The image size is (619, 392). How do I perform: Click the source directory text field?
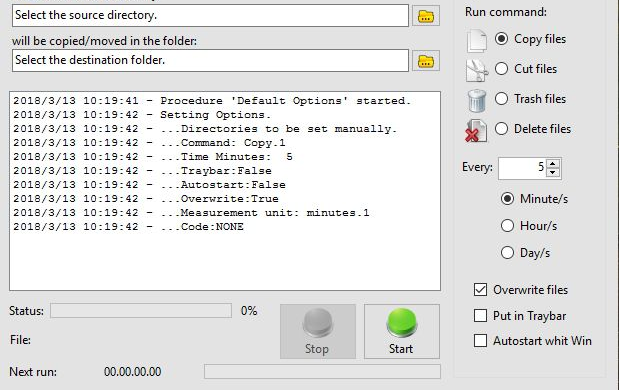[210, 16]
